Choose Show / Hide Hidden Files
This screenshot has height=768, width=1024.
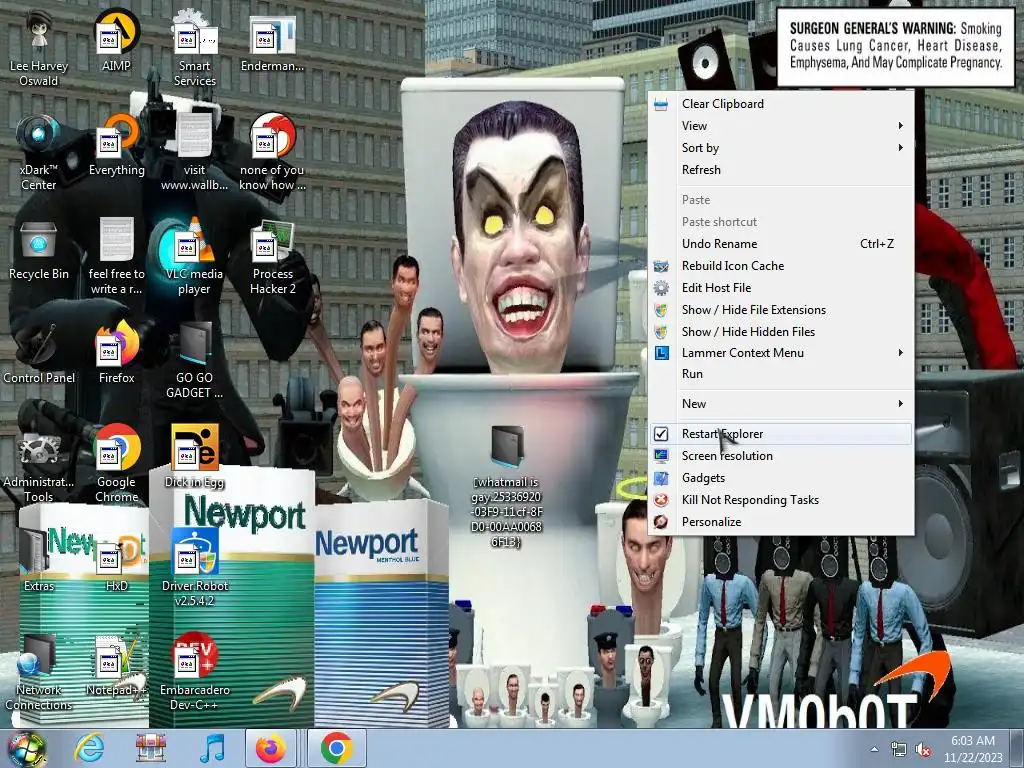point(780,332)
